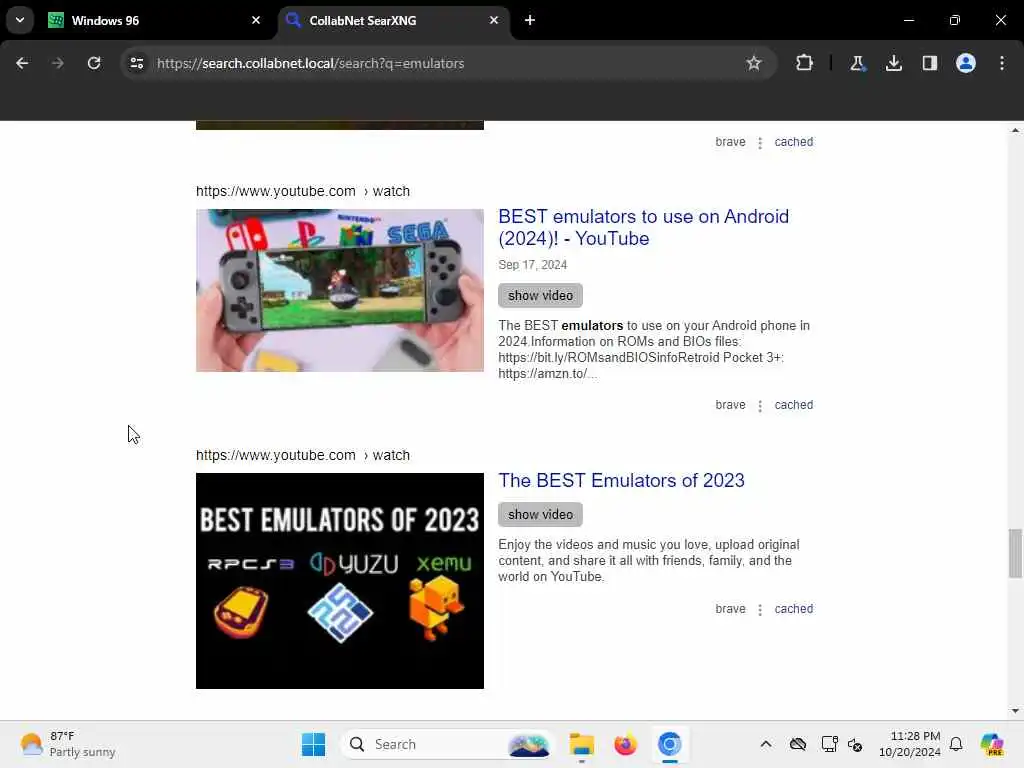Open the clock showing 11:28 PM
The width and height of the screenshot is (1024, 768).
[x=909, y=744]
